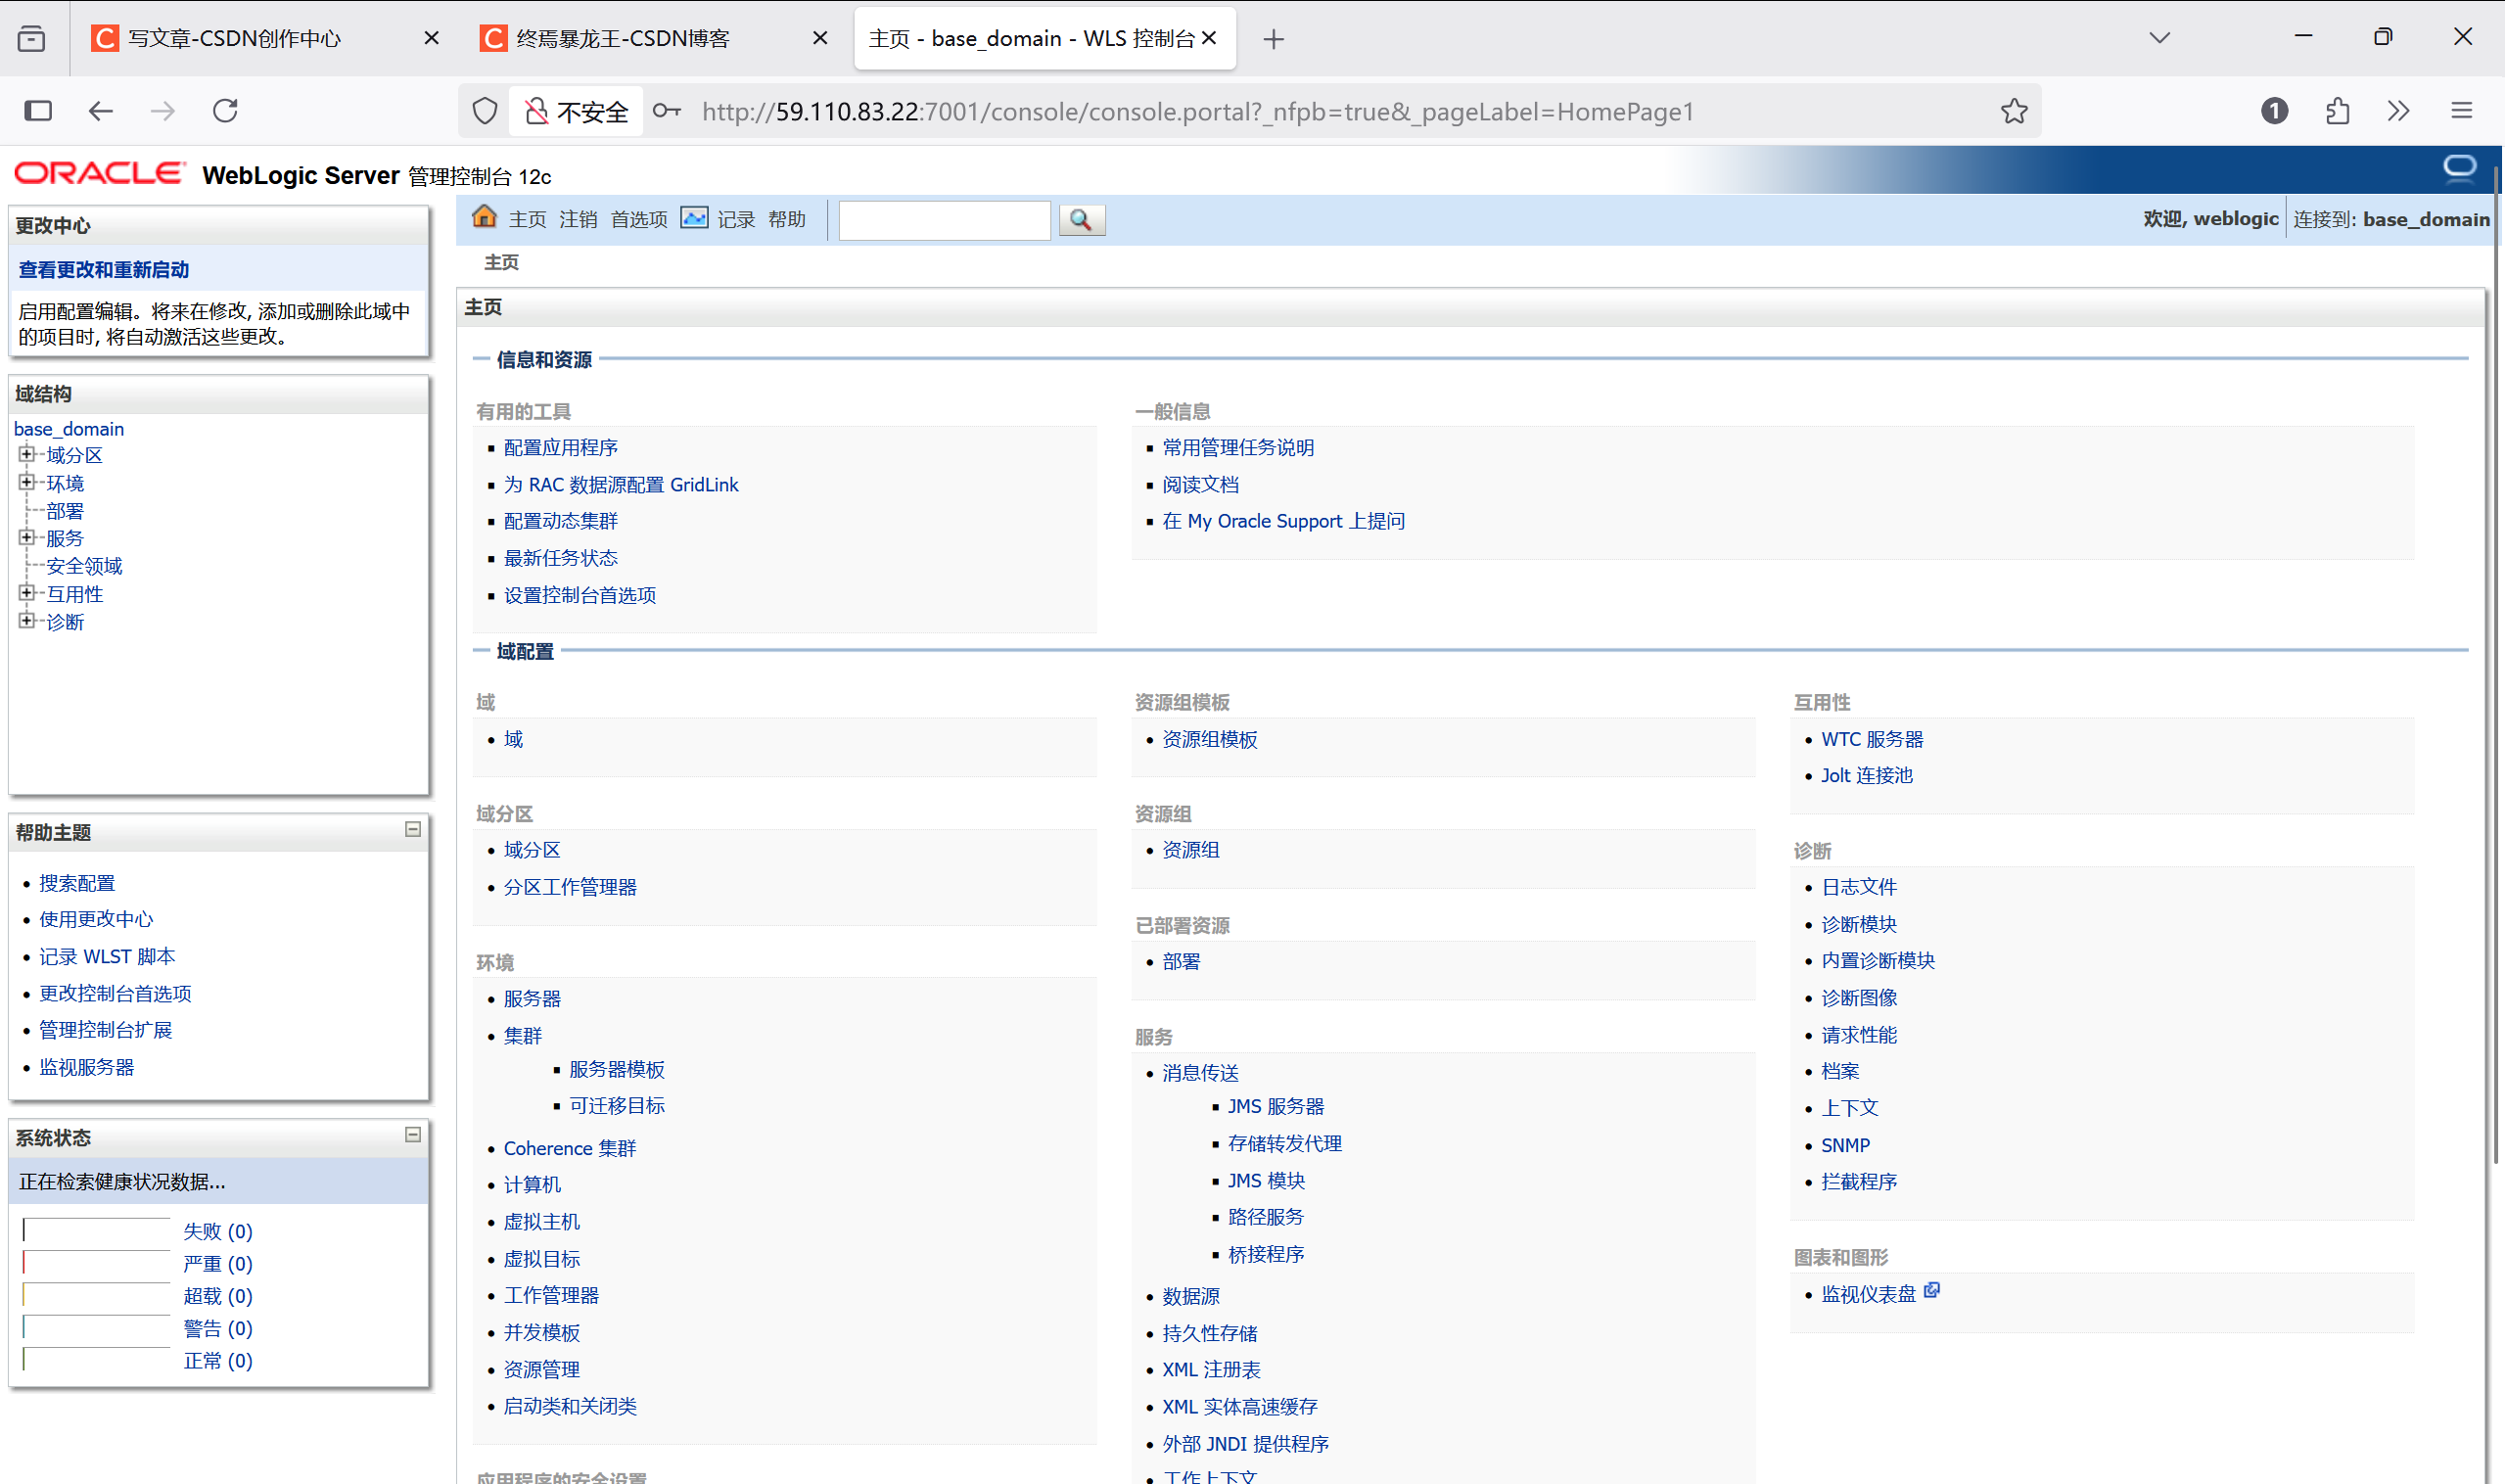Click the 失败 health status bar
Viewport: 2505px width, 1484px height.
(x=96, y=1231)
